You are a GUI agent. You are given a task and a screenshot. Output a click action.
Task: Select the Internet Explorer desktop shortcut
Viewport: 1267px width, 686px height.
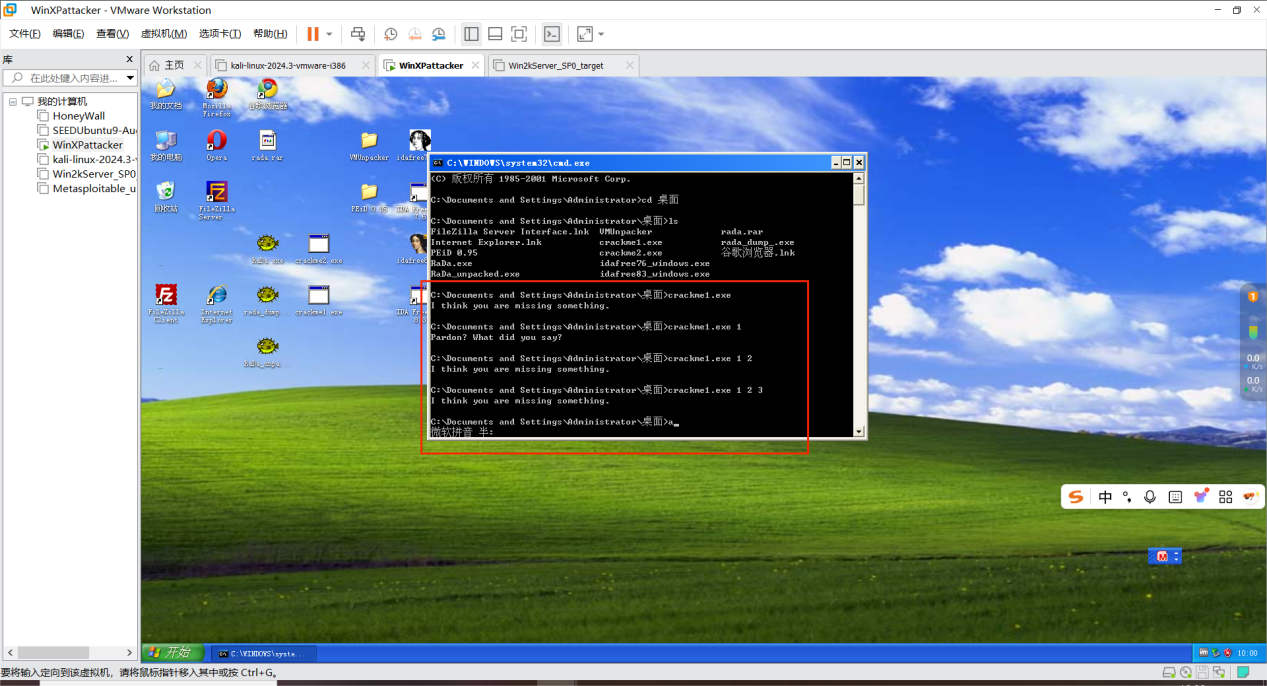click(216, 303)
